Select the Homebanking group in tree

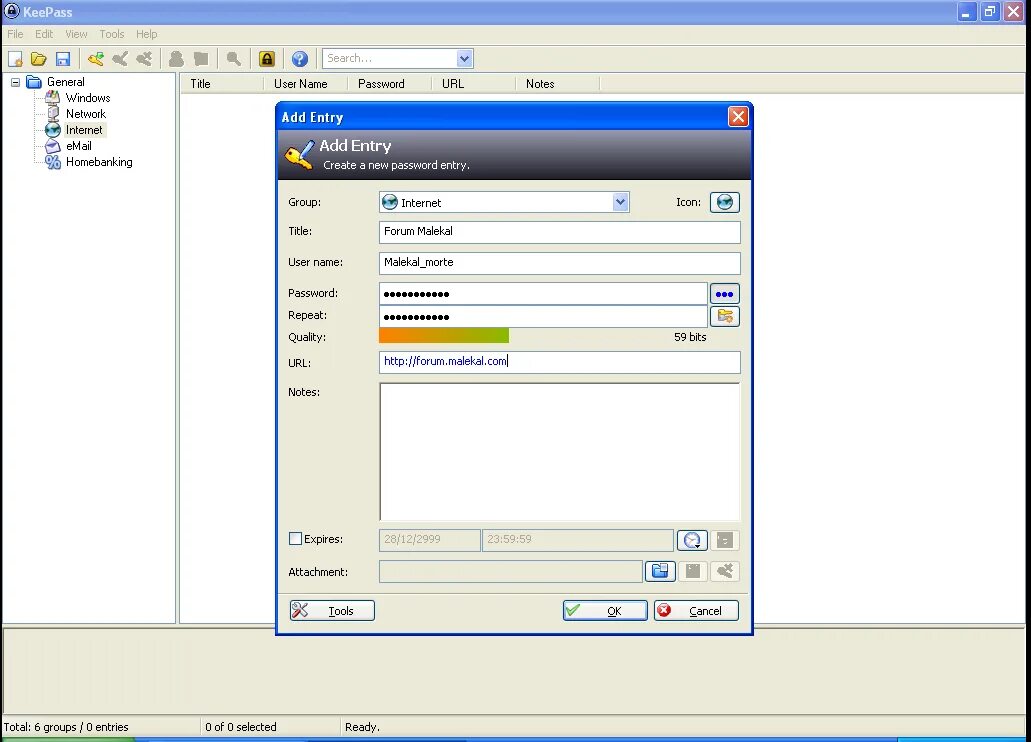point(99,162)
